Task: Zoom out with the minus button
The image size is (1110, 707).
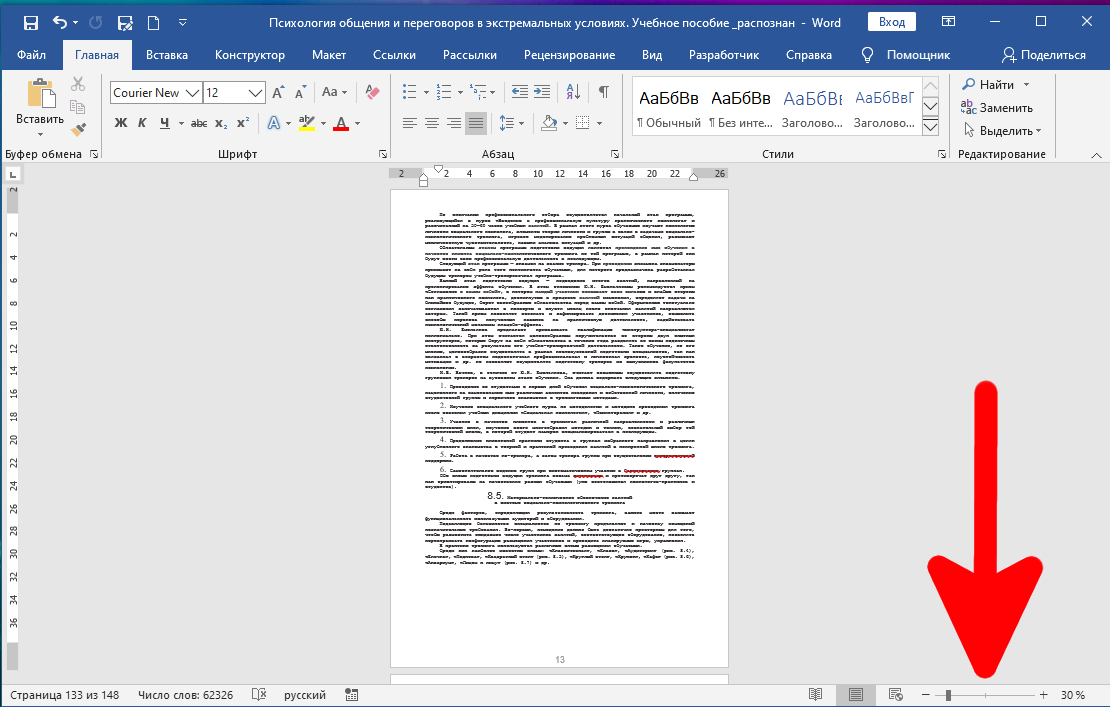Action: tap(925, 695)
